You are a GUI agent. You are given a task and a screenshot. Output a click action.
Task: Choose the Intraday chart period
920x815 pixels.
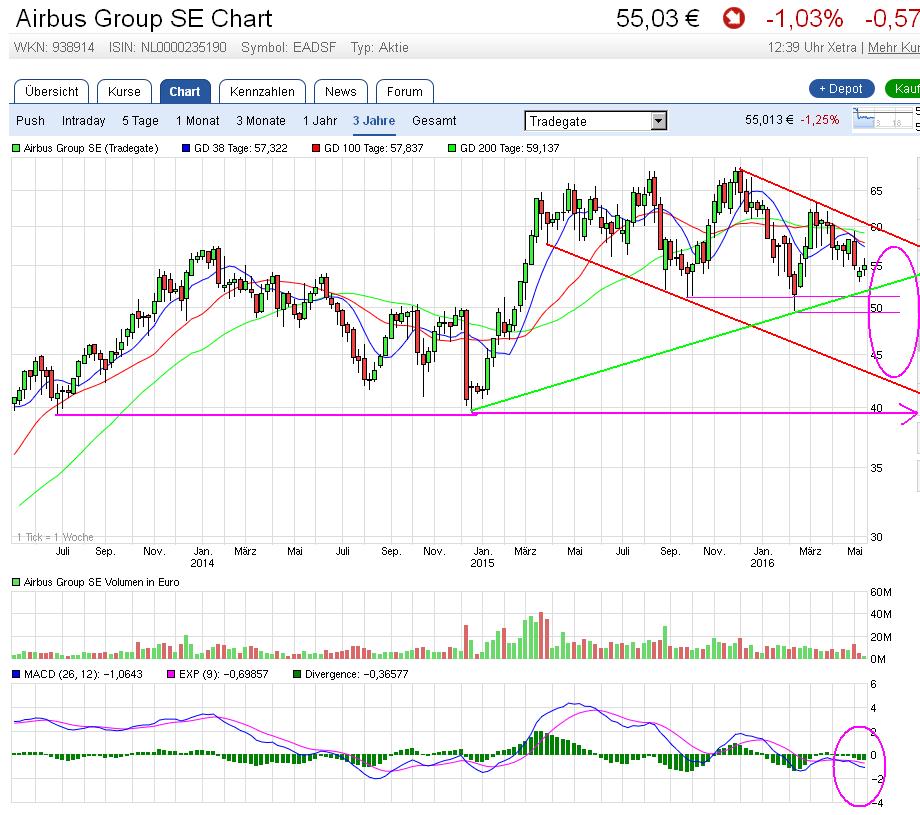(x=83, y=121)
